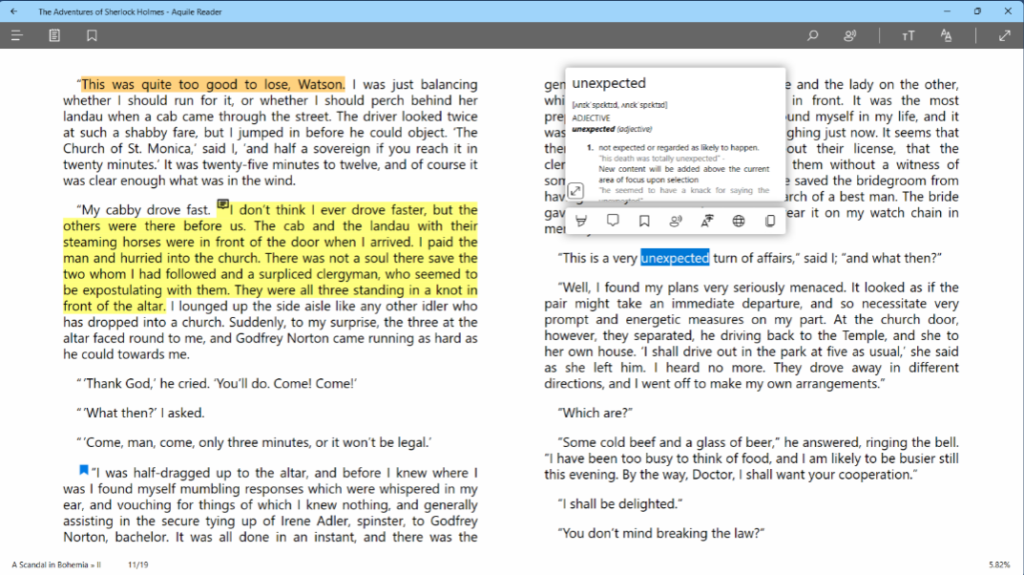Screen dimensions: 1024x575
Task: Click the blue bookmark marker in the text
Action: (84, 469)
